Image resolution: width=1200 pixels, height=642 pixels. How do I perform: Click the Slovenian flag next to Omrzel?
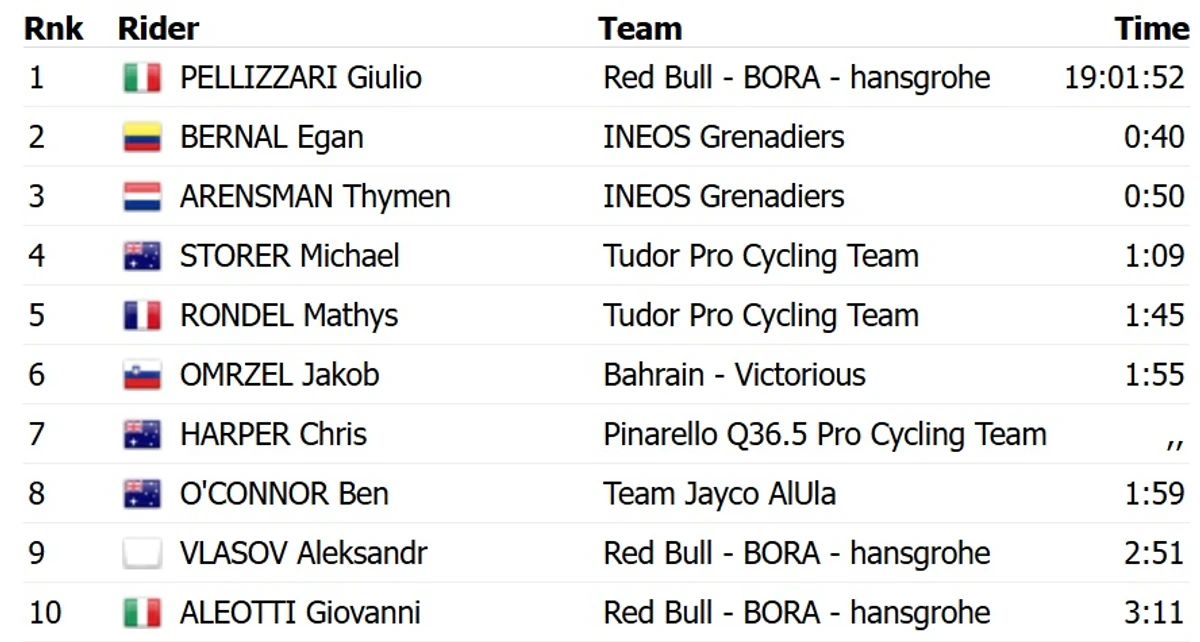coord(142,375)
